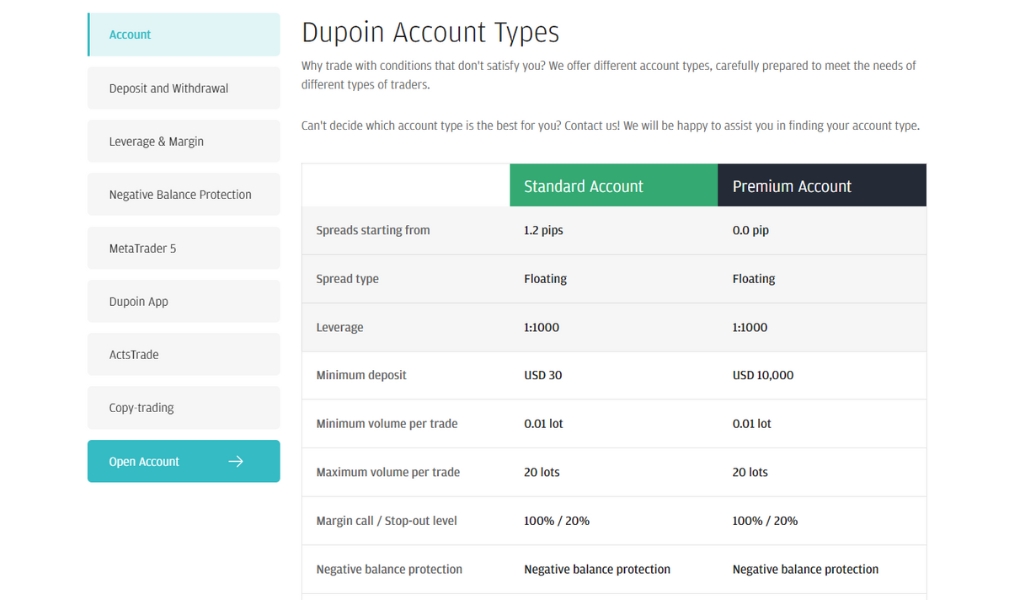Image resolution: width=1020 pixels, height=600 pixels.
Task: Select Leverage & Margin in sidebar
Action: [183, 141]
